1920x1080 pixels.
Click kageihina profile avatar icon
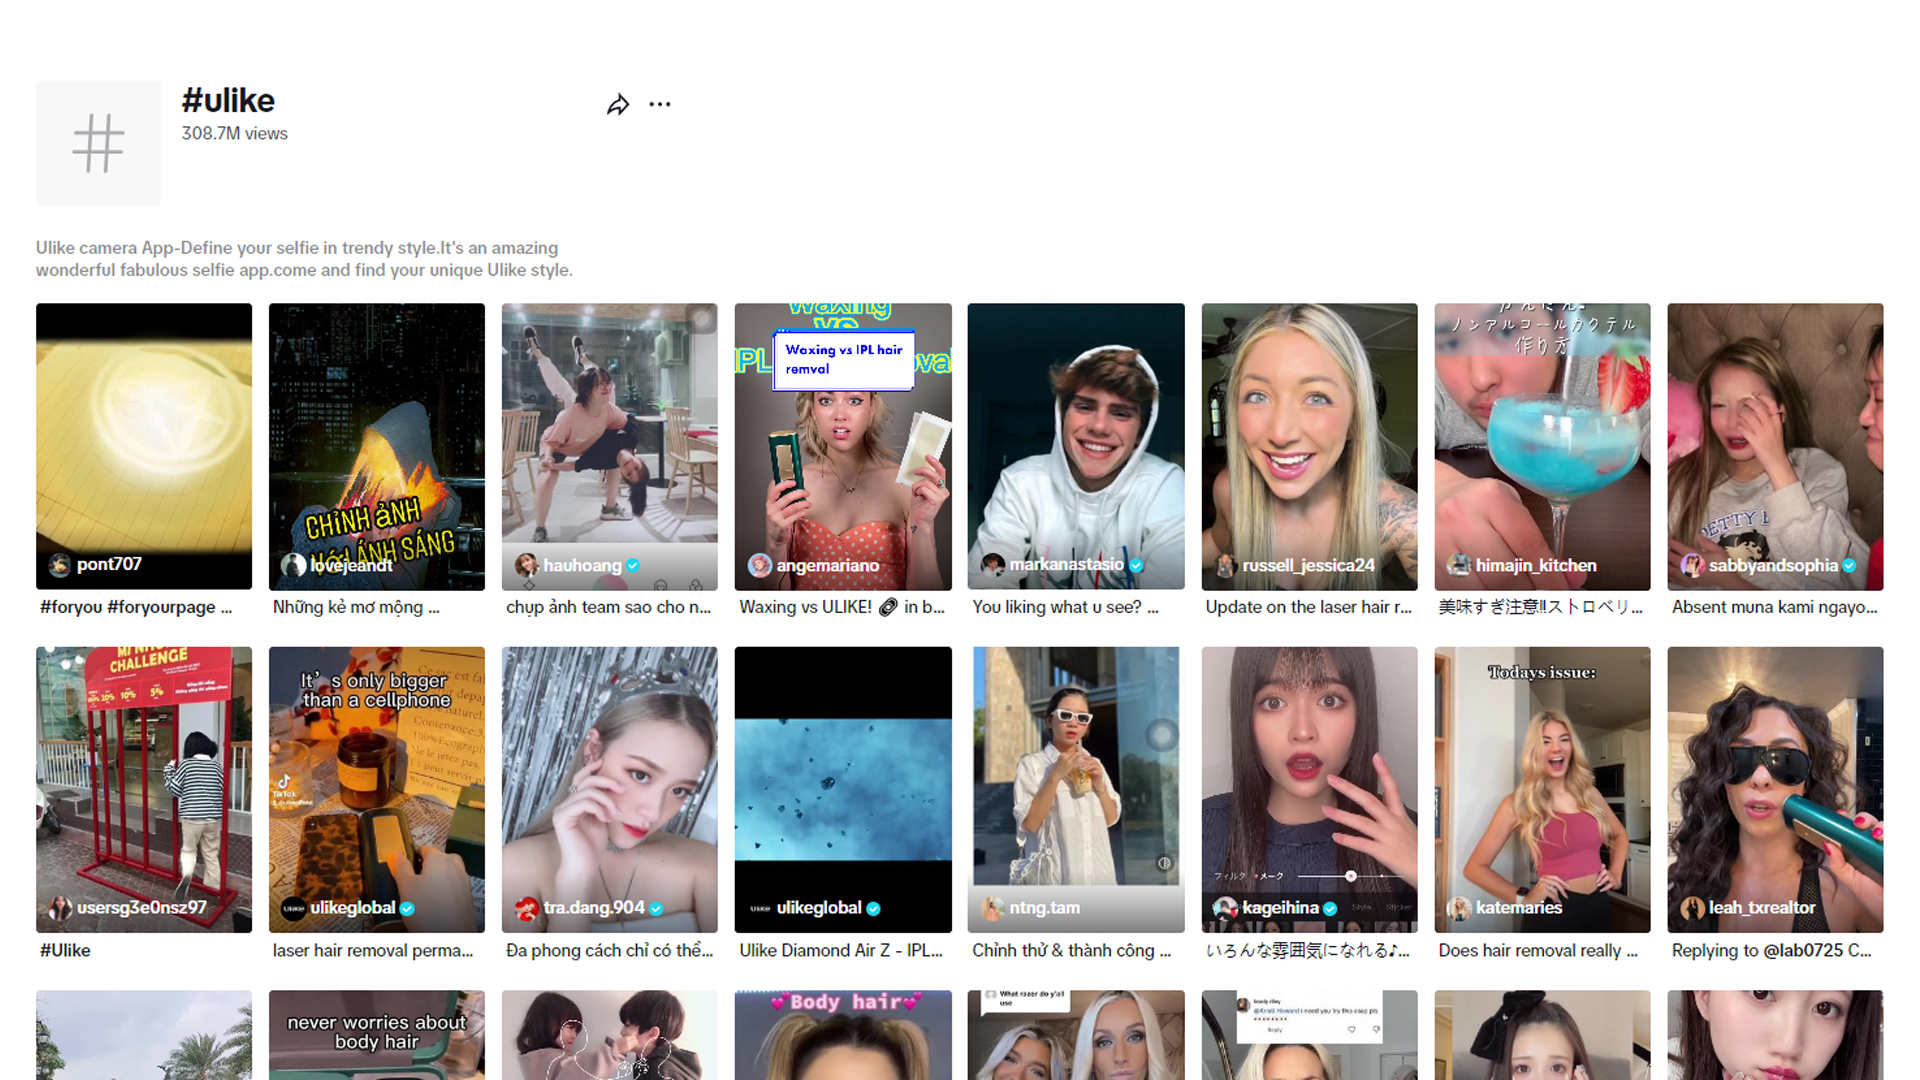pos(1225,908)
